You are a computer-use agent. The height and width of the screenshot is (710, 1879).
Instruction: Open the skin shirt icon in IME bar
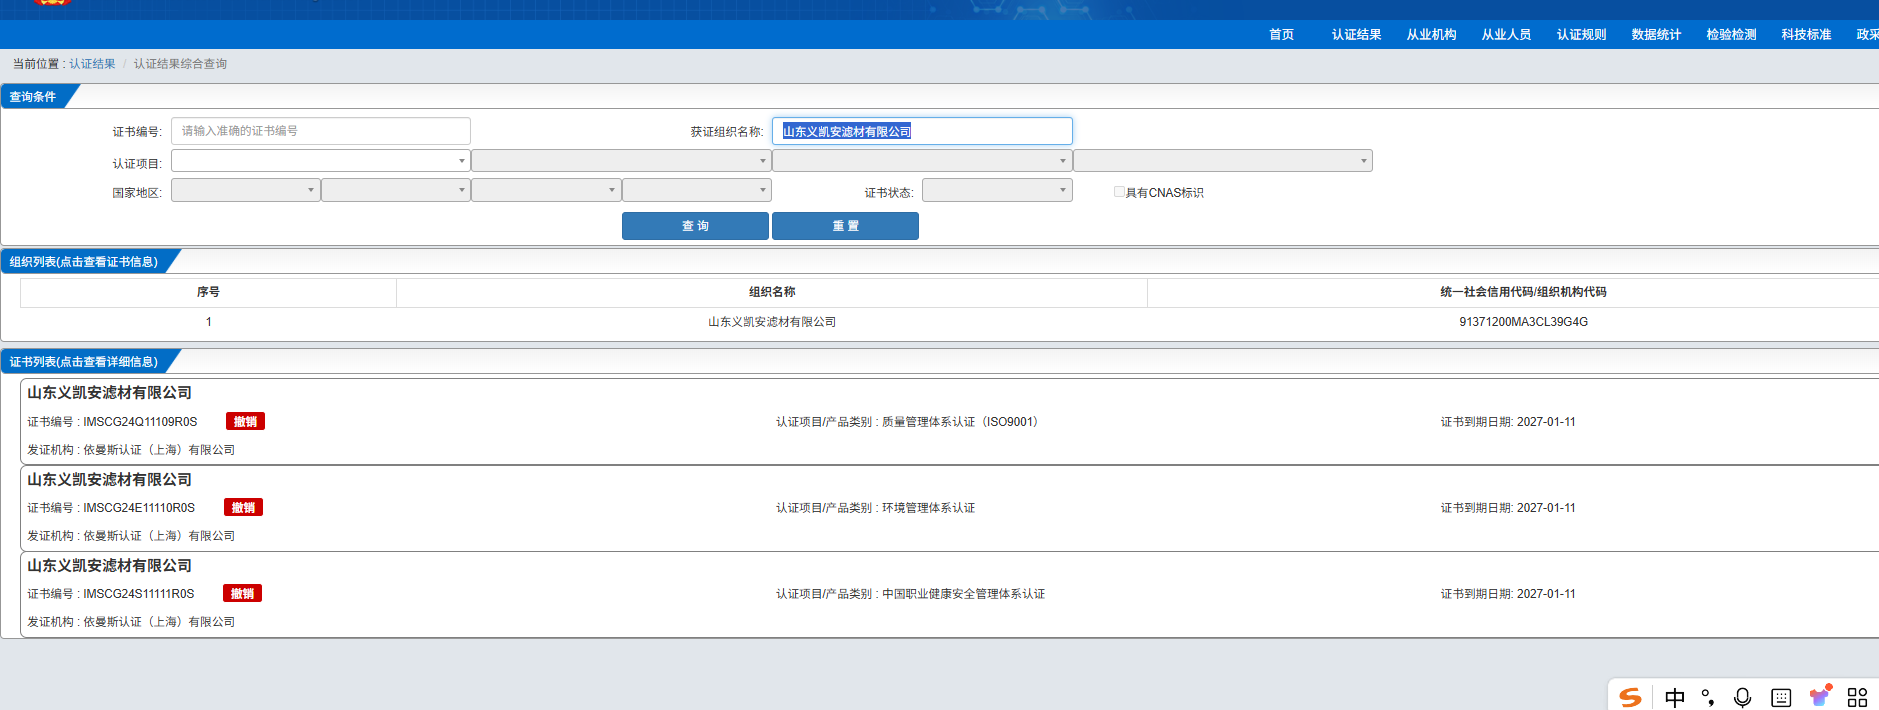tap(1820, 696)
